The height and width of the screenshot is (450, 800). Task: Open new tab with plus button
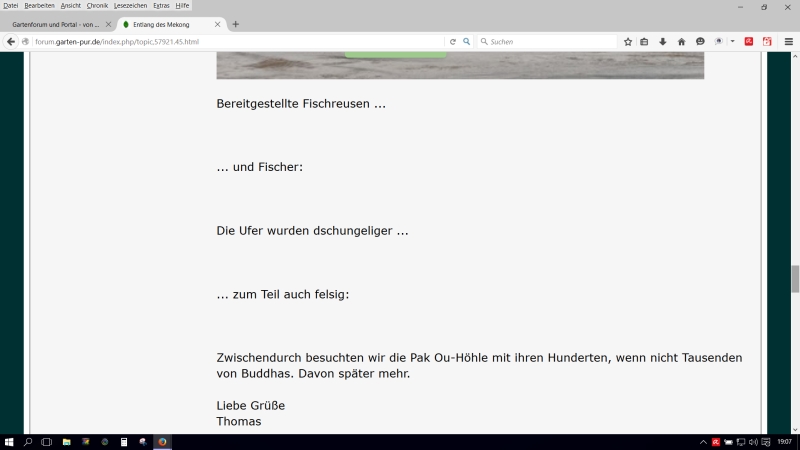tap(236, 24)
